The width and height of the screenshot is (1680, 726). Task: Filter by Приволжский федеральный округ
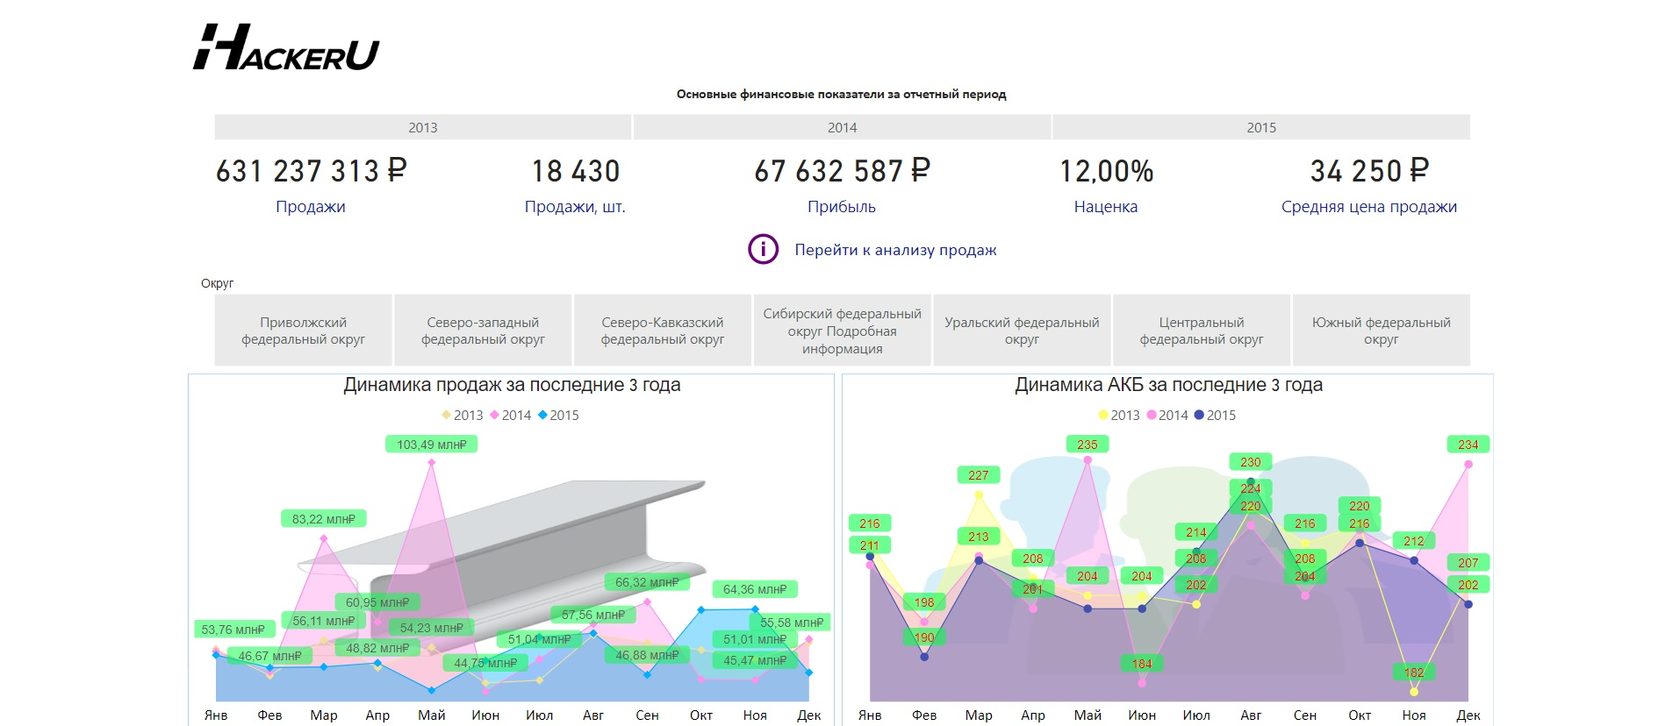click(303, 330)
